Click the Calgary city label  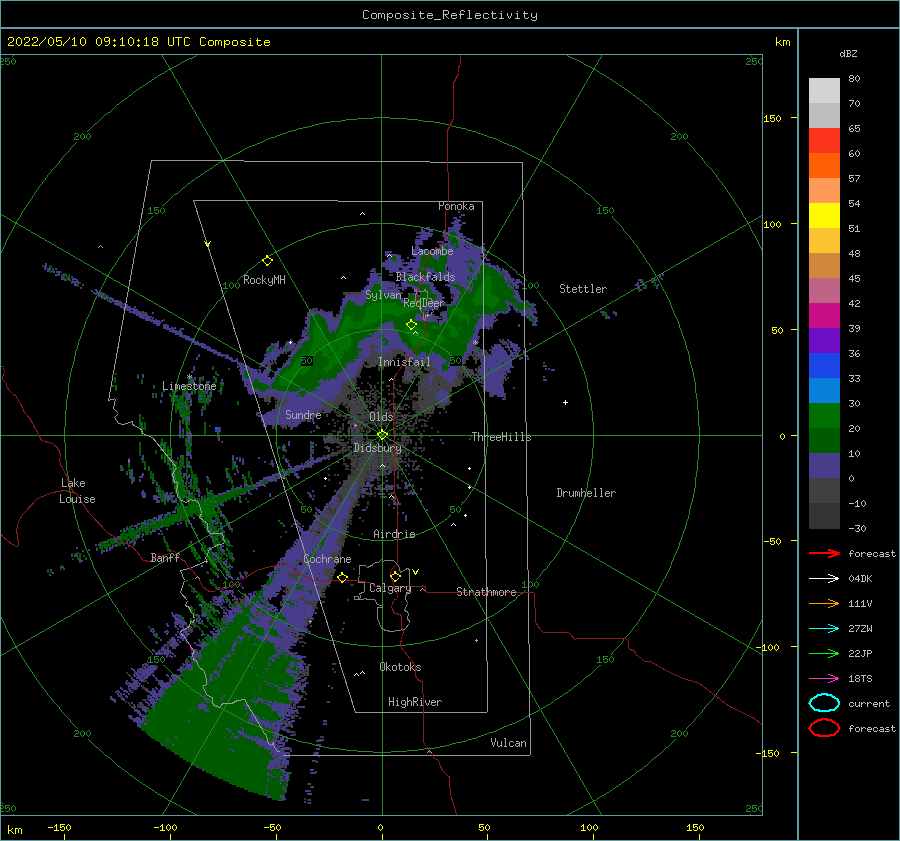click(390, 588)
